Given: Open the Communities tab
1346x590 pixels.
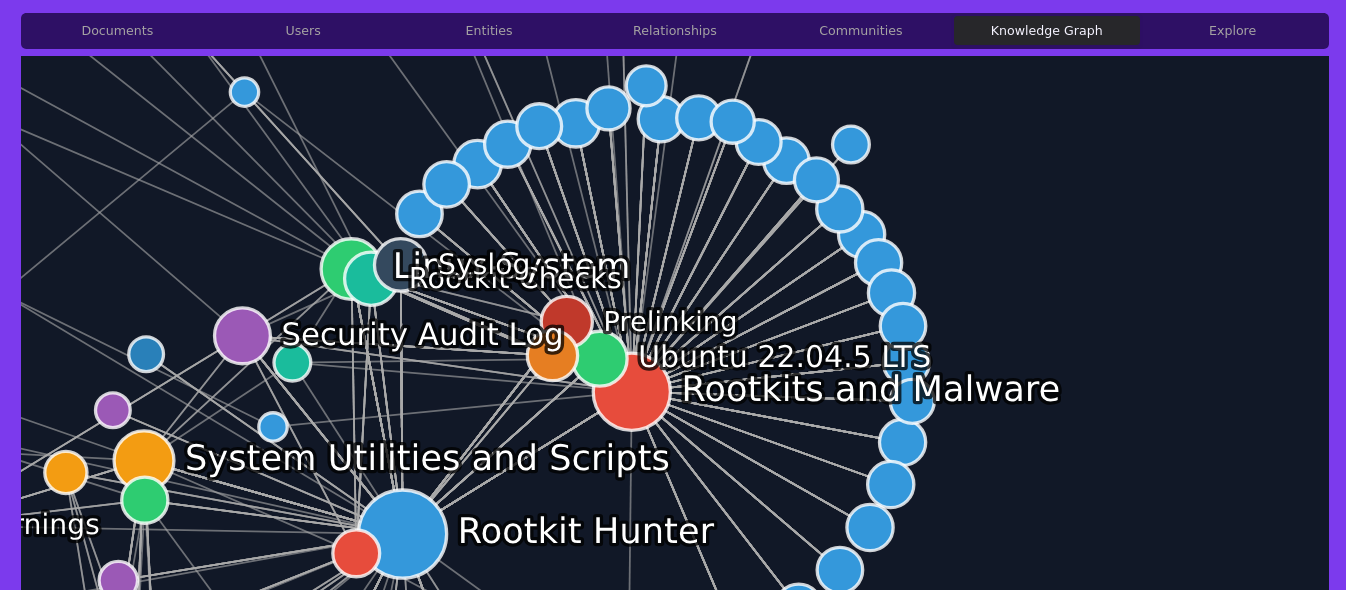Looking at the screenshot, I should coord(861,31).
